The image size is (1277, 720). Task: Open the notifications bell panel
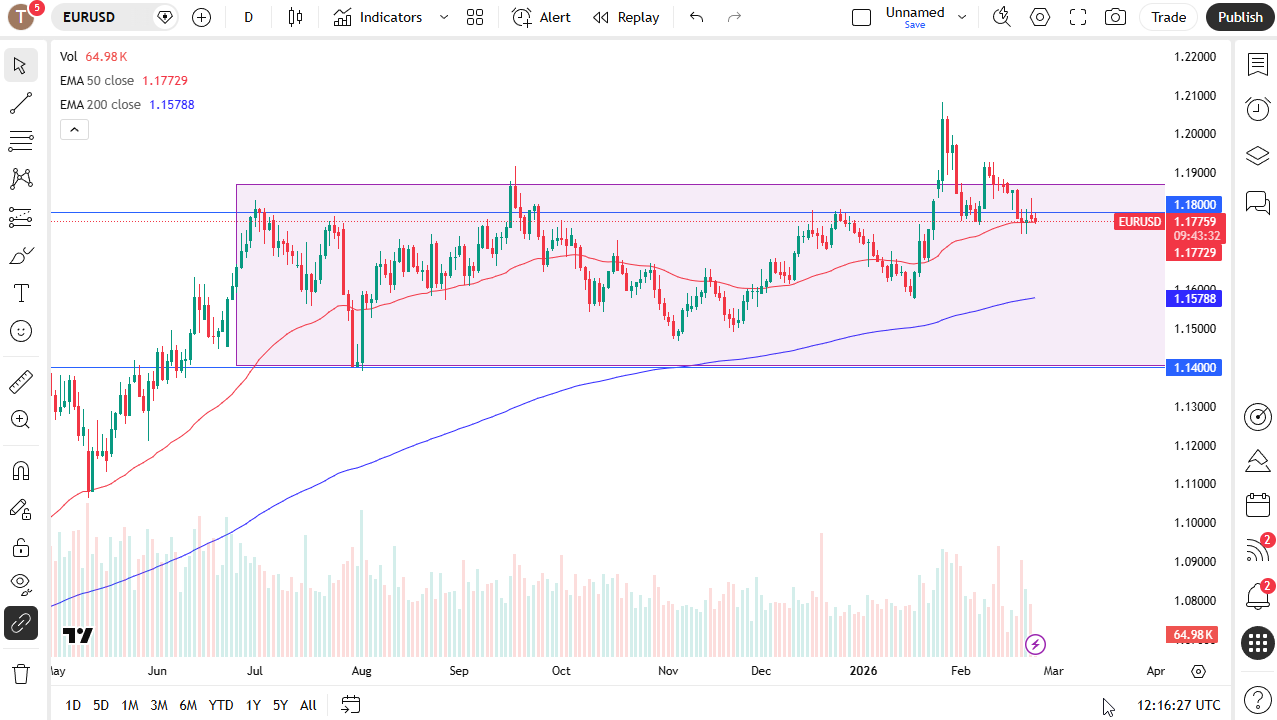[1257, 597]
